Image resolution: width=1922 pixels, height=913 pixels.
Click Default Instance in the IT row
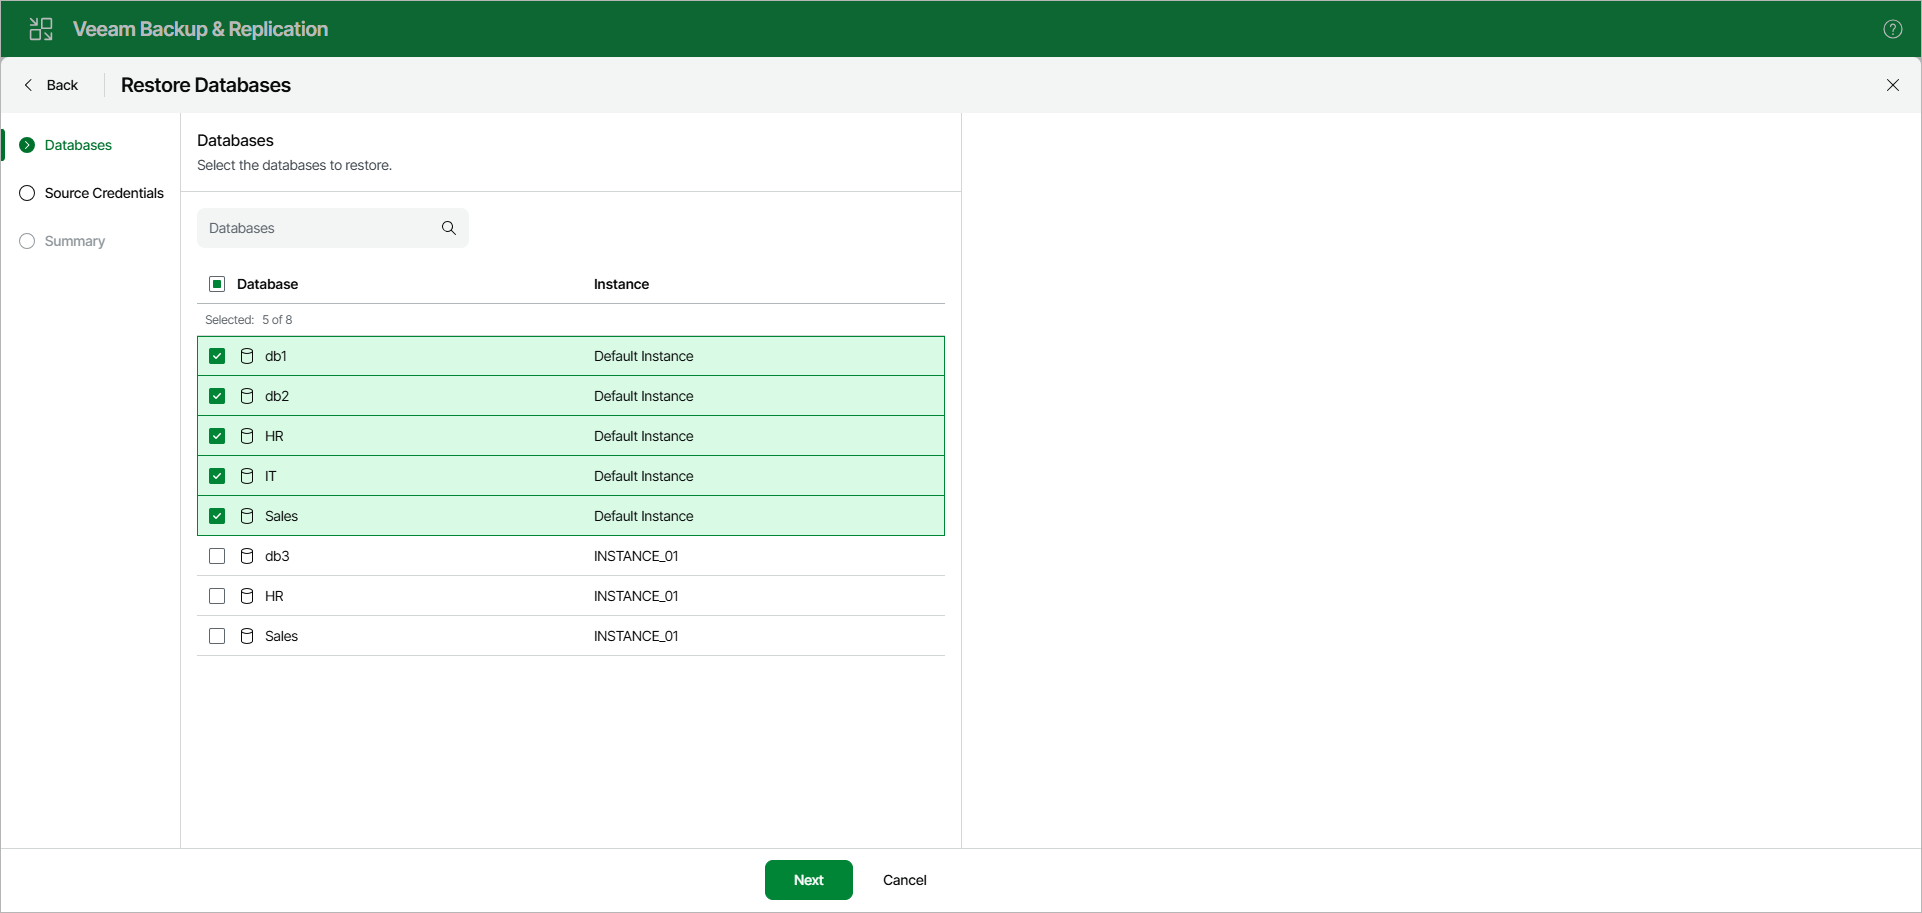tap(644, 476)
